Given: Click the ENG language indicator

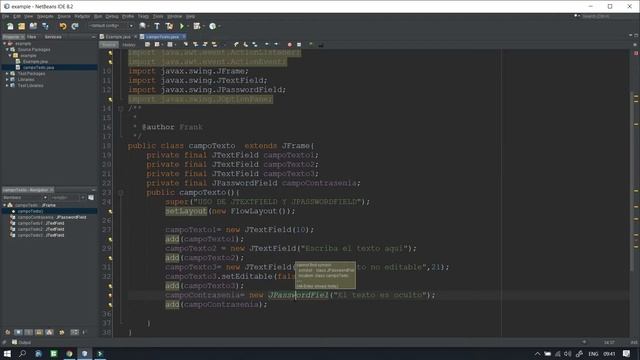Looking at the screenshot, I should coord(593,354).
